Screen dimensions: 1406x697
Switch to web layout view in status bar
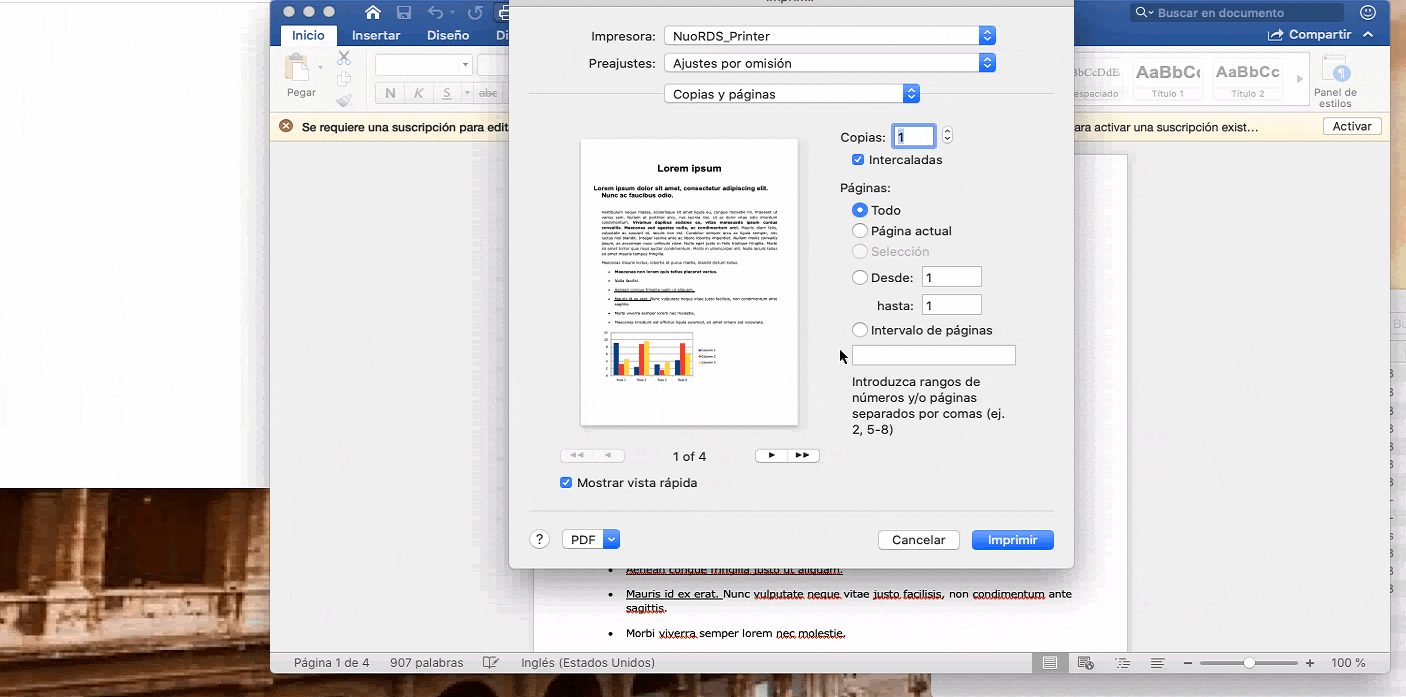coord(1086,662)
